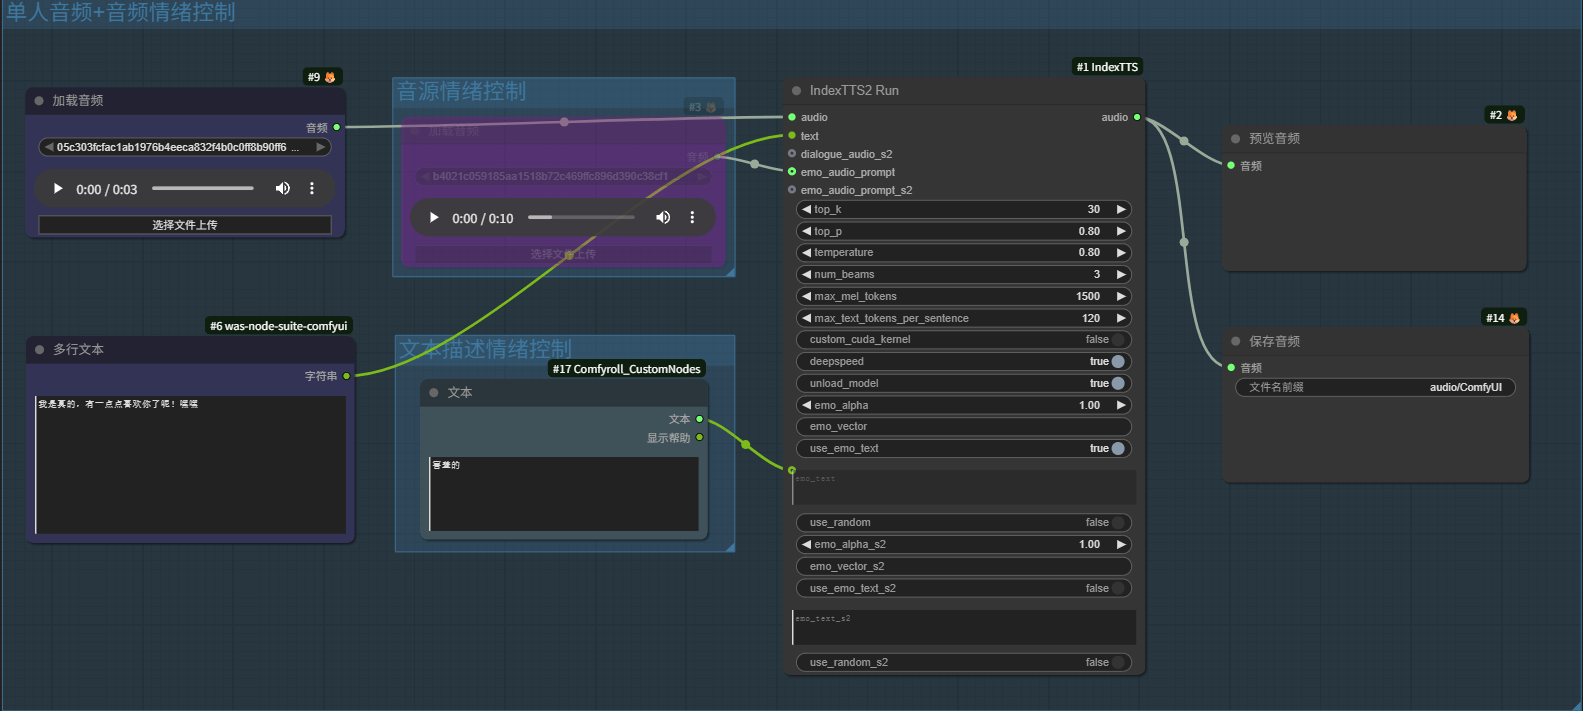Click the 文本 node's text box

(x=564, y=494)
